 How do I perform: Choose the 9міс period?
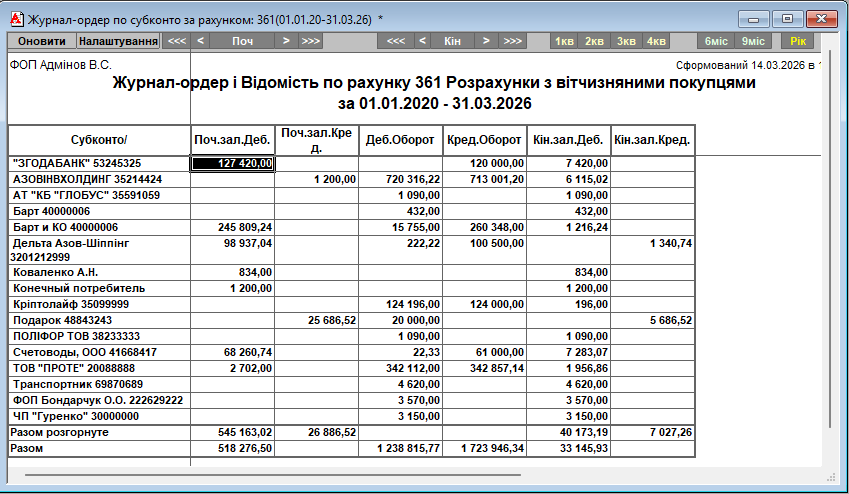point(752,41)
